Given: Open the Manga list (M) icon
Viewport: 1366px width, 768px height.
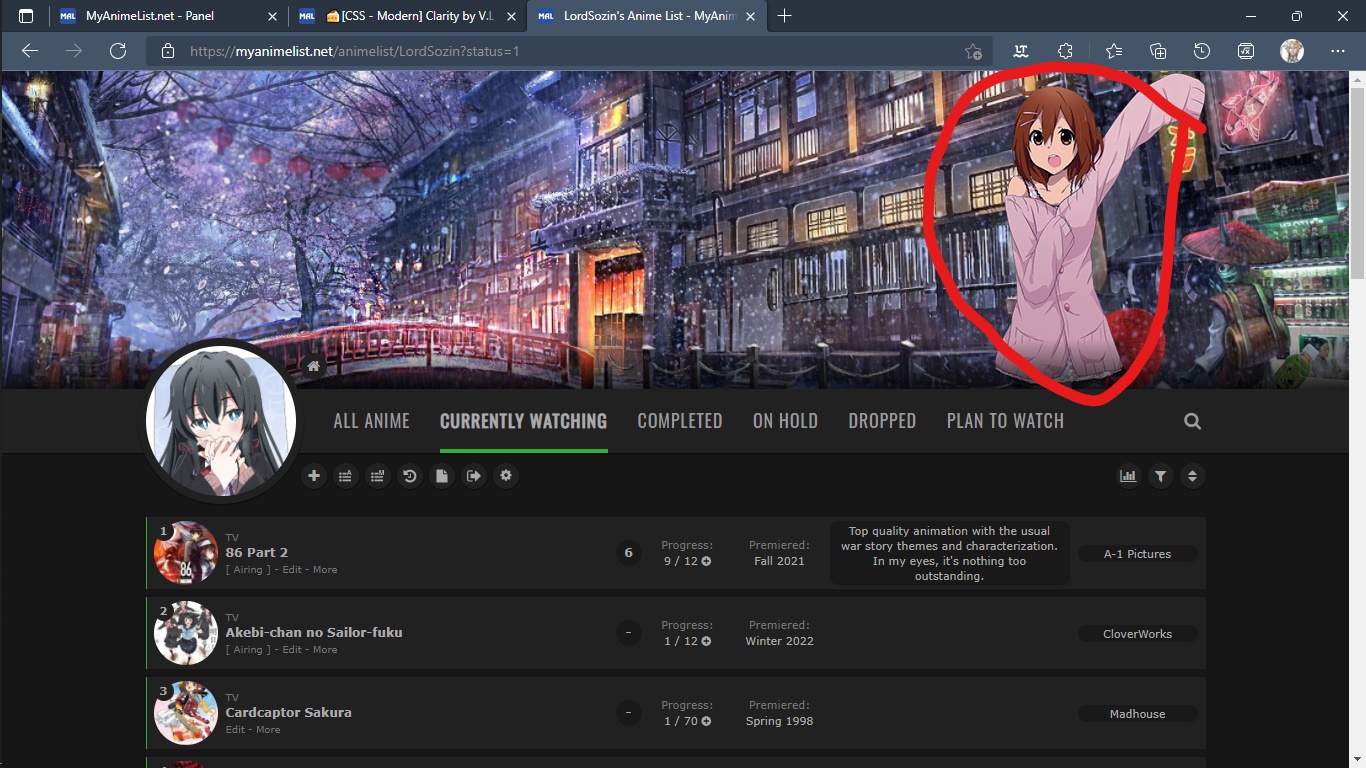Looking at the screenshot, I should 378,476.
